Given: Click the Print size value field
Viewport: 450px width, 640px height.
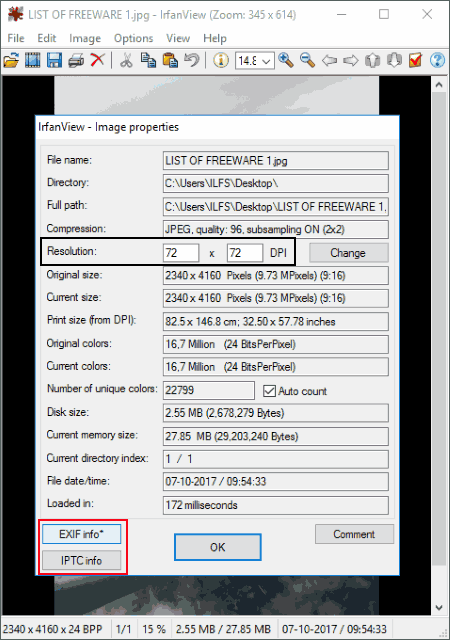Looking at the screenshot, I should click(x=276, y=322).
